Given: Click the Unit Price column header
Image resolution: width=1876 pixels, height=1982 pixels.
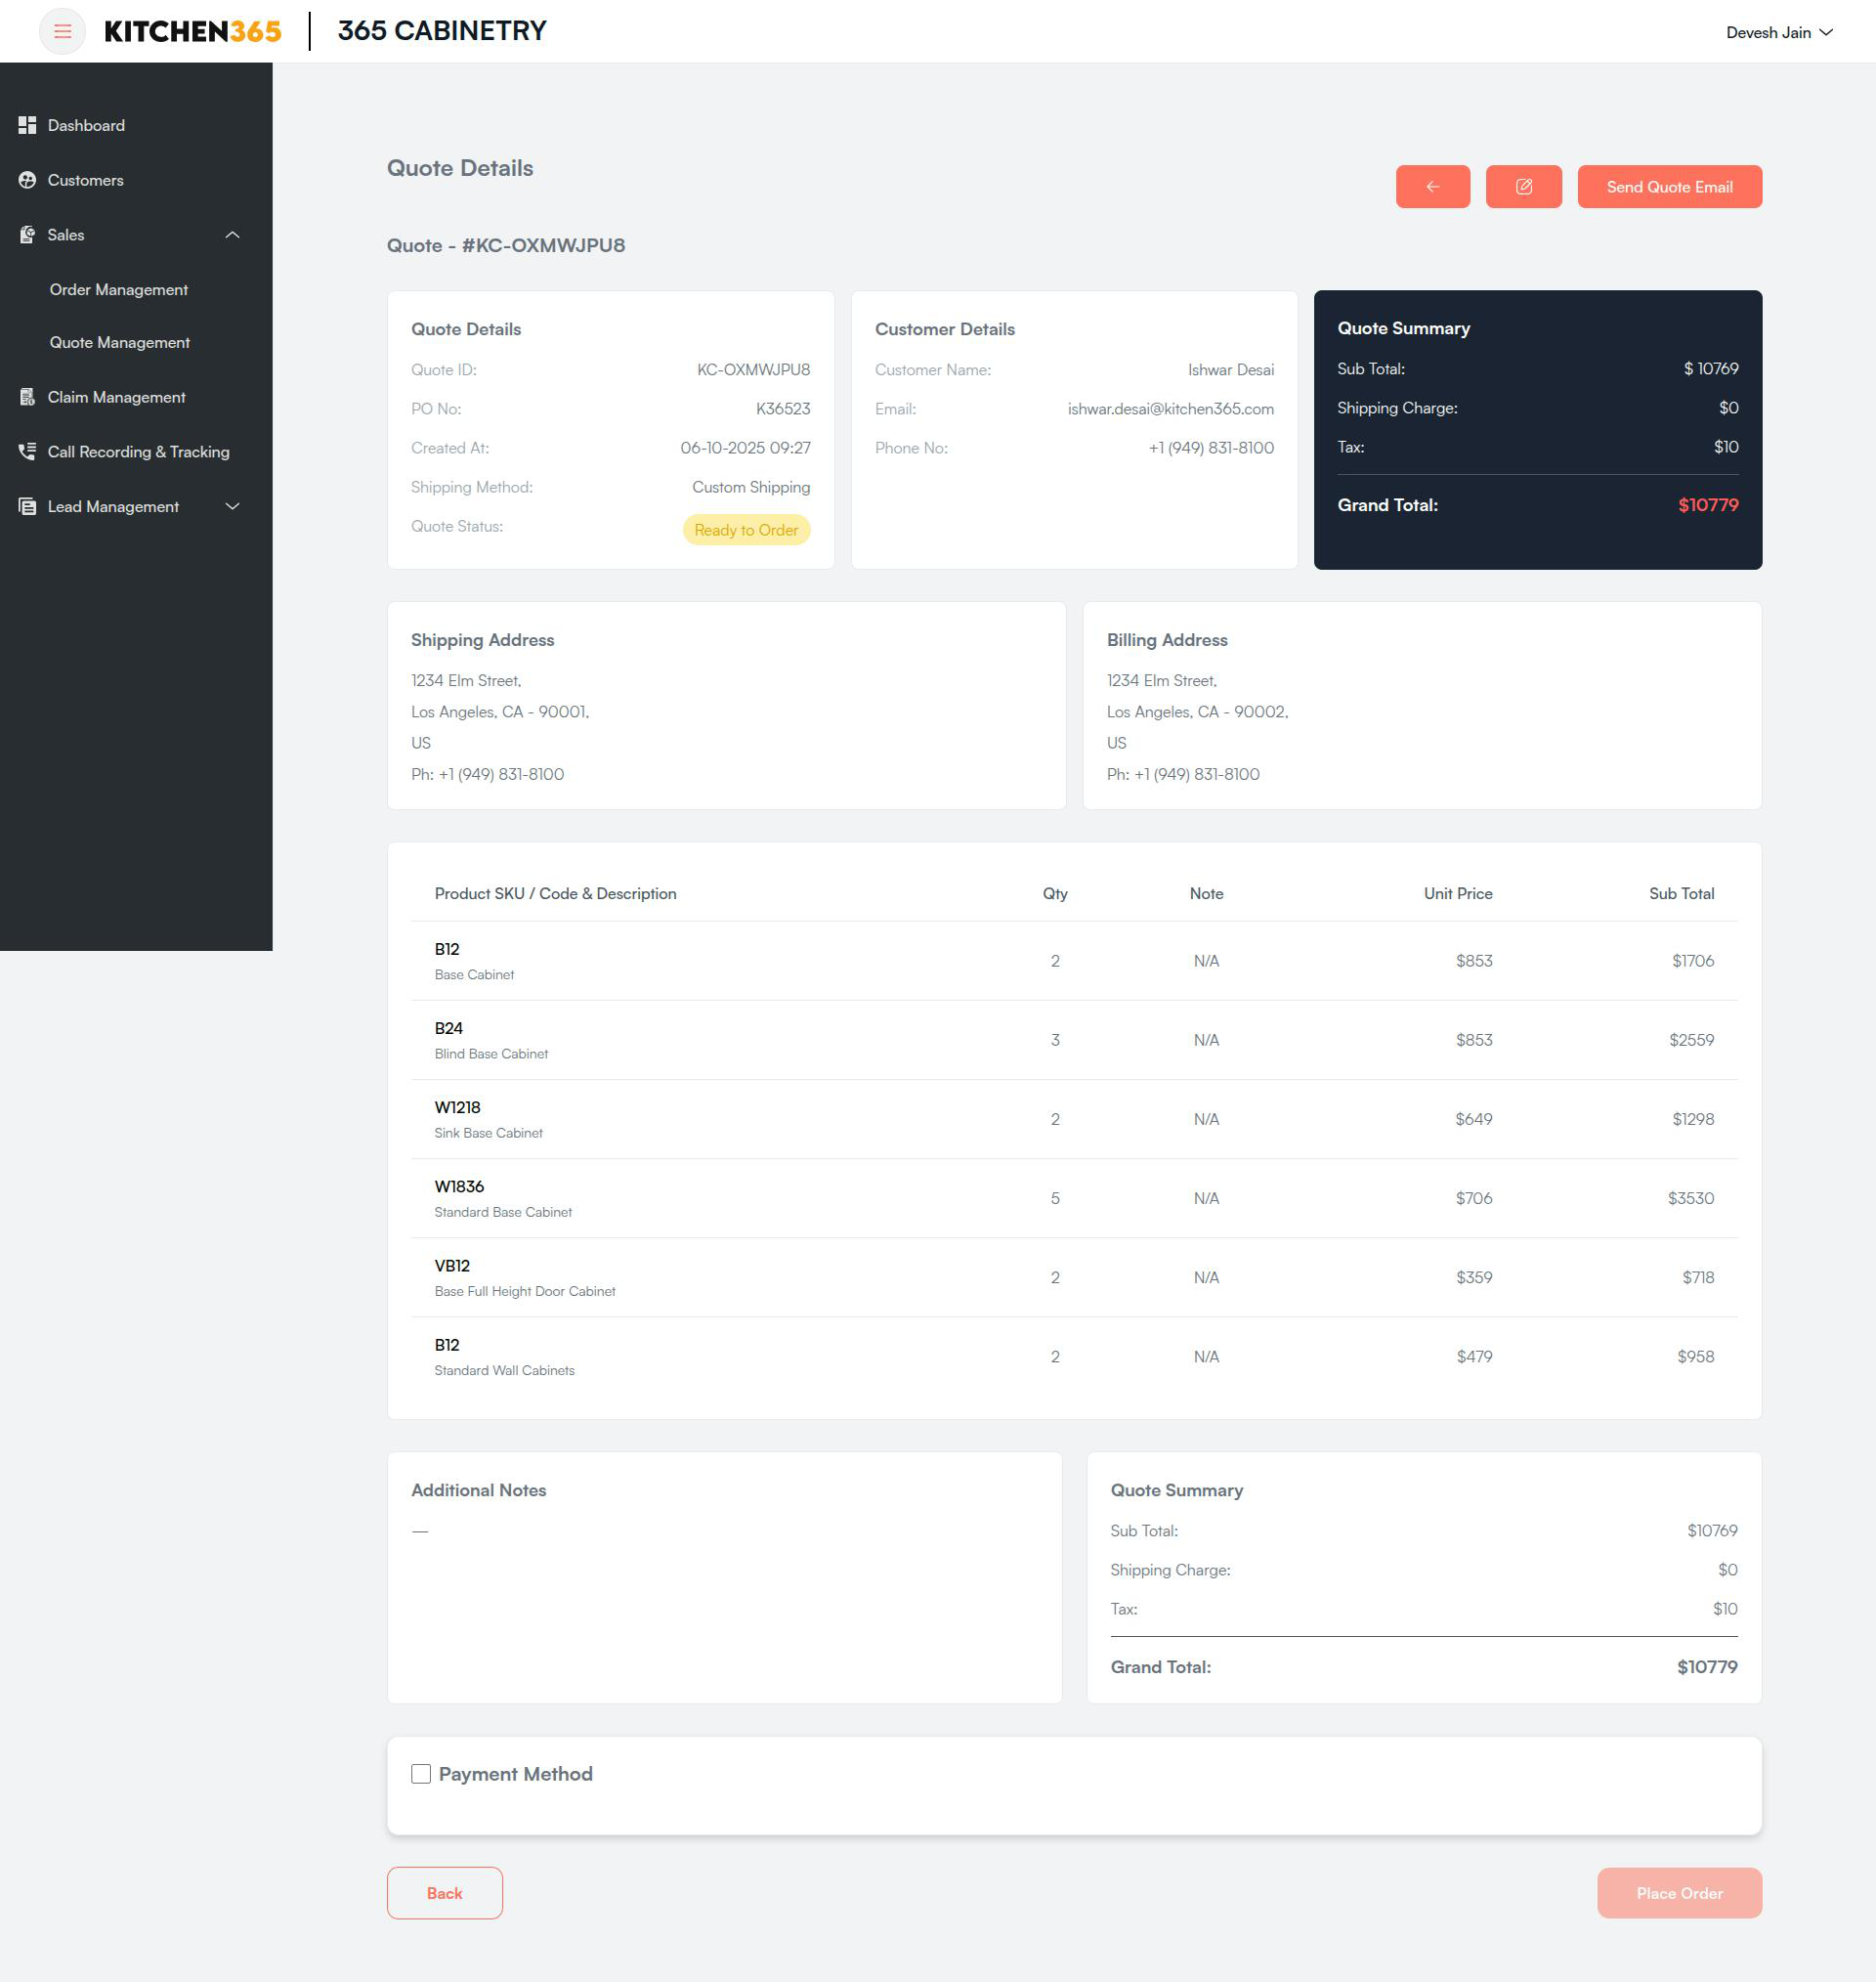Looking at the screenshot, I should pos(1457,894).
